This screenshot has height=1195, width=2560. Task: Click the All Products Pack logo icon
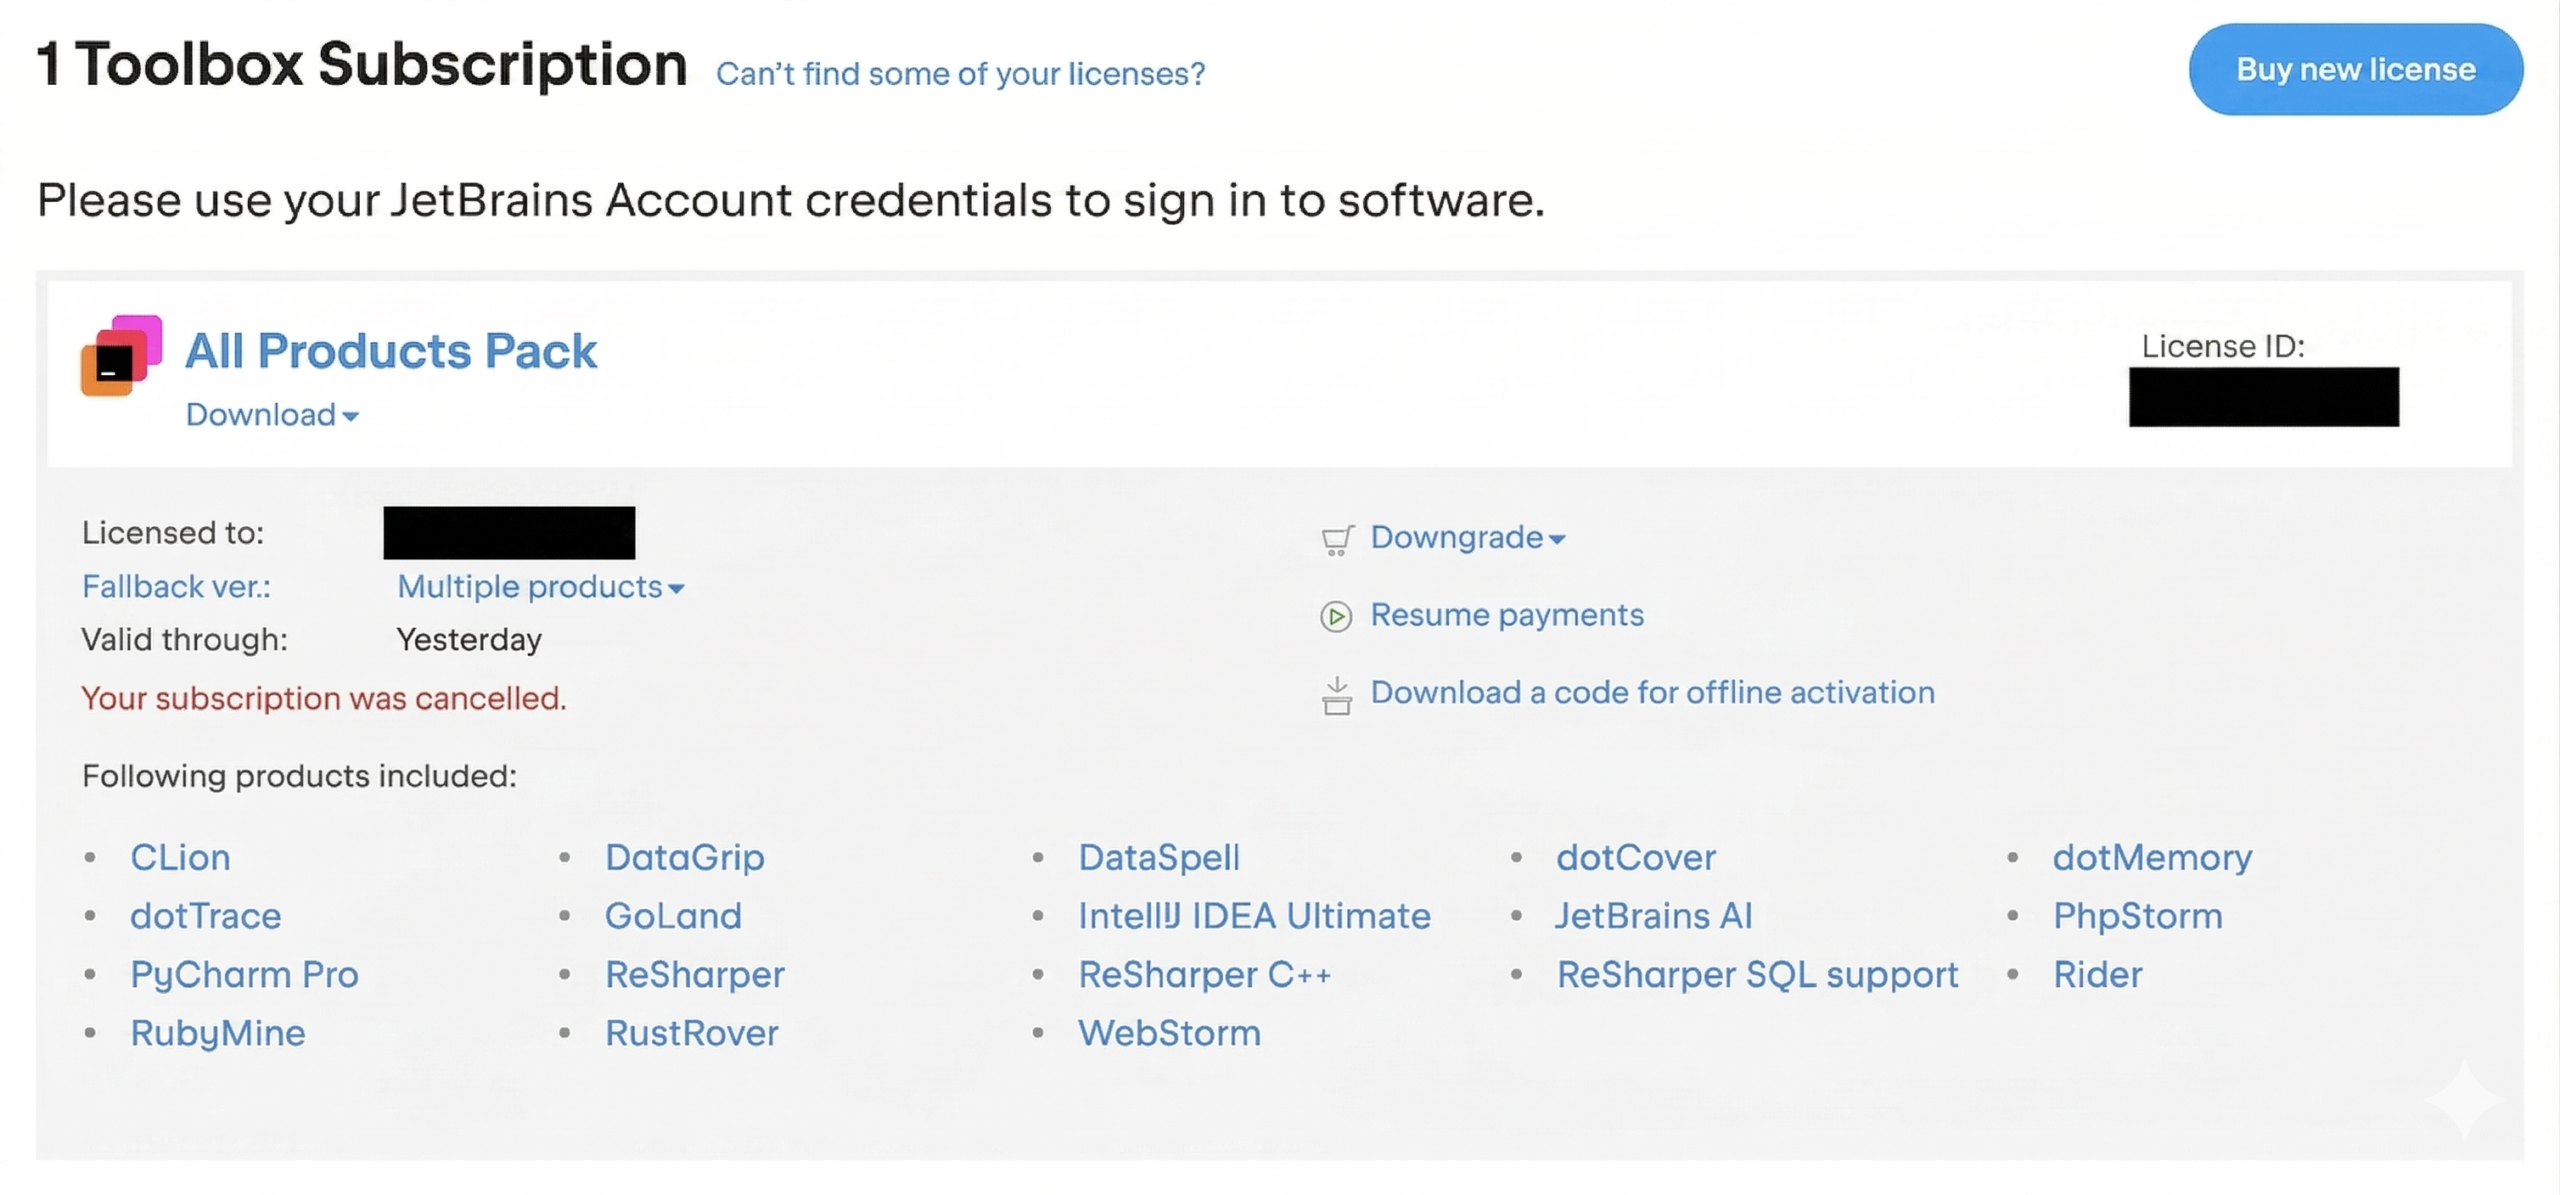(x=121, y=356)
